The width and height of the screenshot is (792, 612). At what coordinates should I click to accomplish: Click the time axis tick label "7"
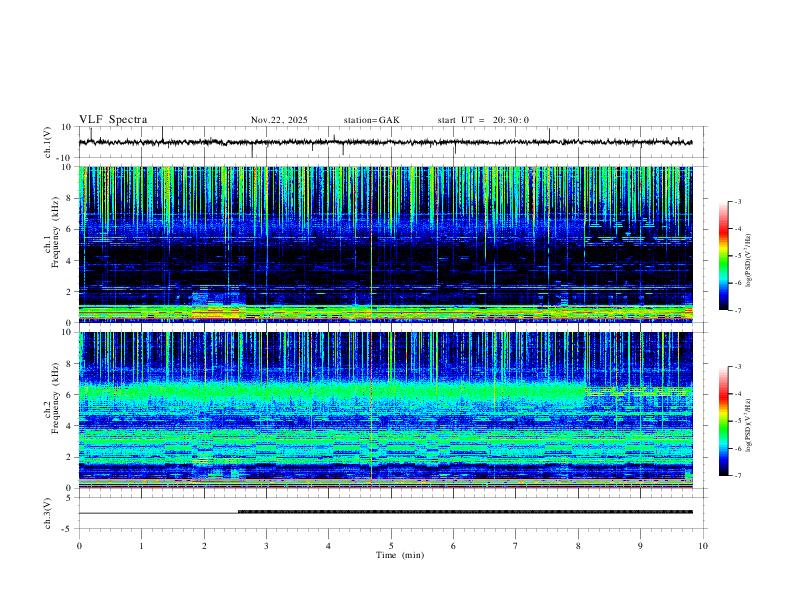point(516,546)
